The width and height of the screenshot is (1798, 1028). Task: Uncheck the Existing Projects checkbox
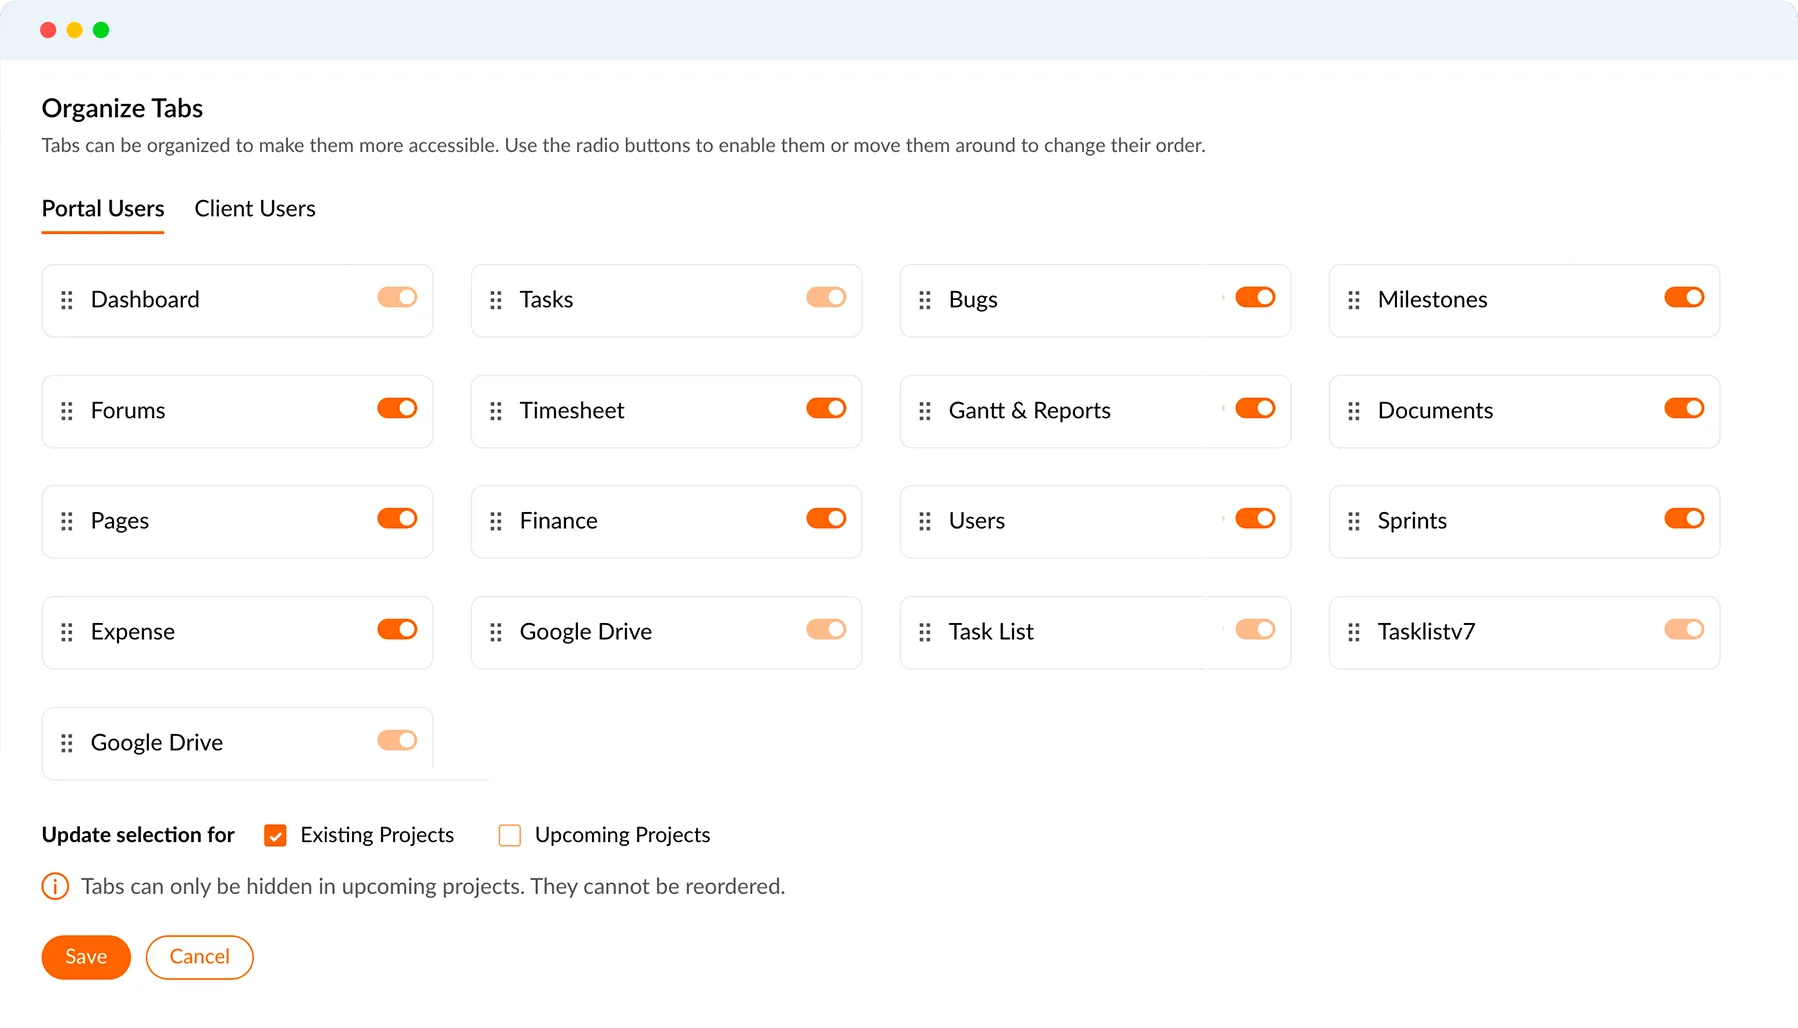pos(276,835)
